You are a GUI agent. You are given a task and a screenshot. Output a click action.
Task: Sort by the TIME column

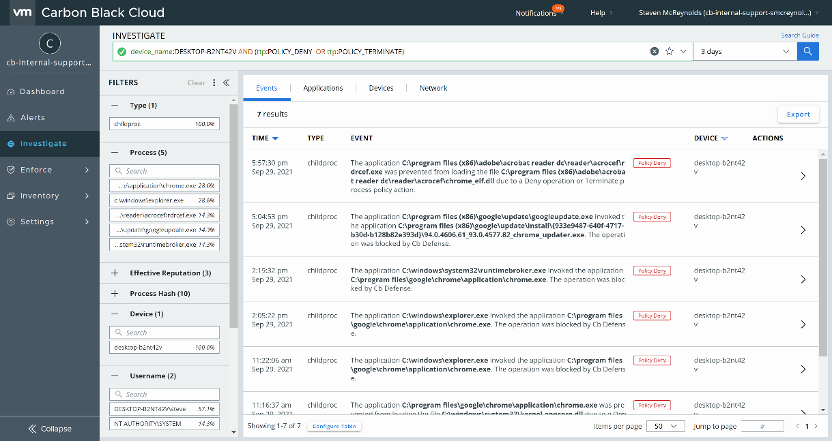[x=265, y=138]
